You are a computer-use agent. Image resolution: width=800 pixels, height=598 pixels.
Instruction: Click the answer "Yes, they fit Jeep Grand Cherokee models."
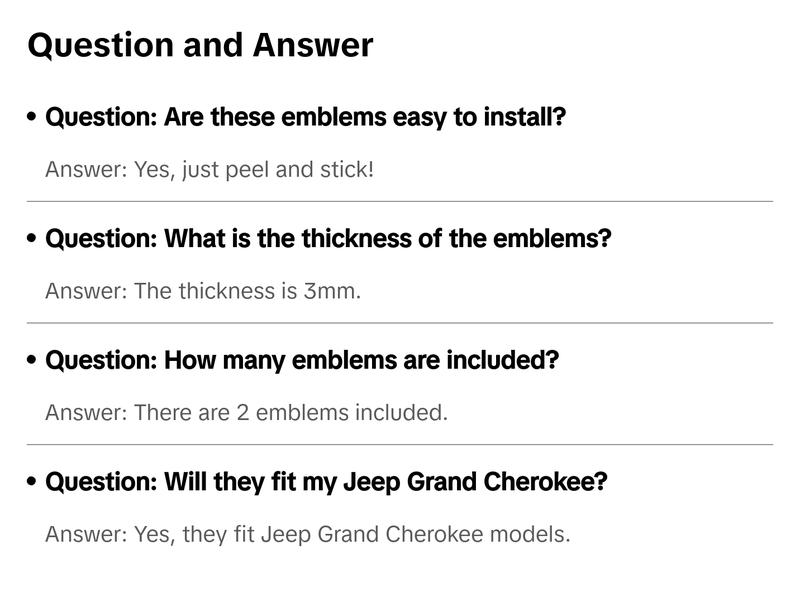[308, 534]
